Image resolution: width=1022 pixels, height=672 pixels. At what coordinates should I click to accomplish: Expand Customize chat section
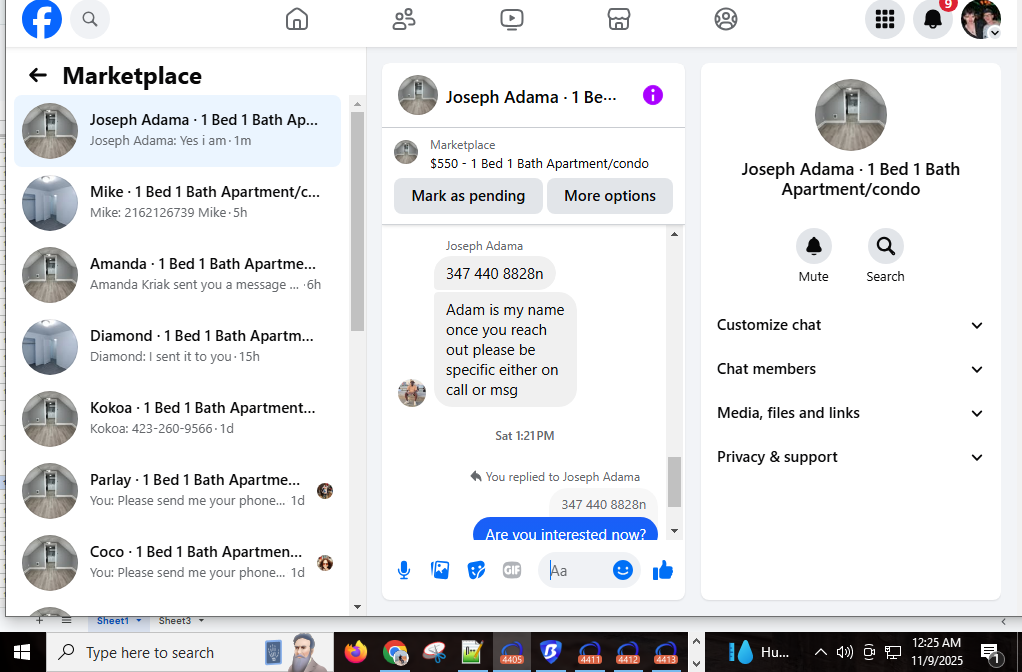point(850,325)
